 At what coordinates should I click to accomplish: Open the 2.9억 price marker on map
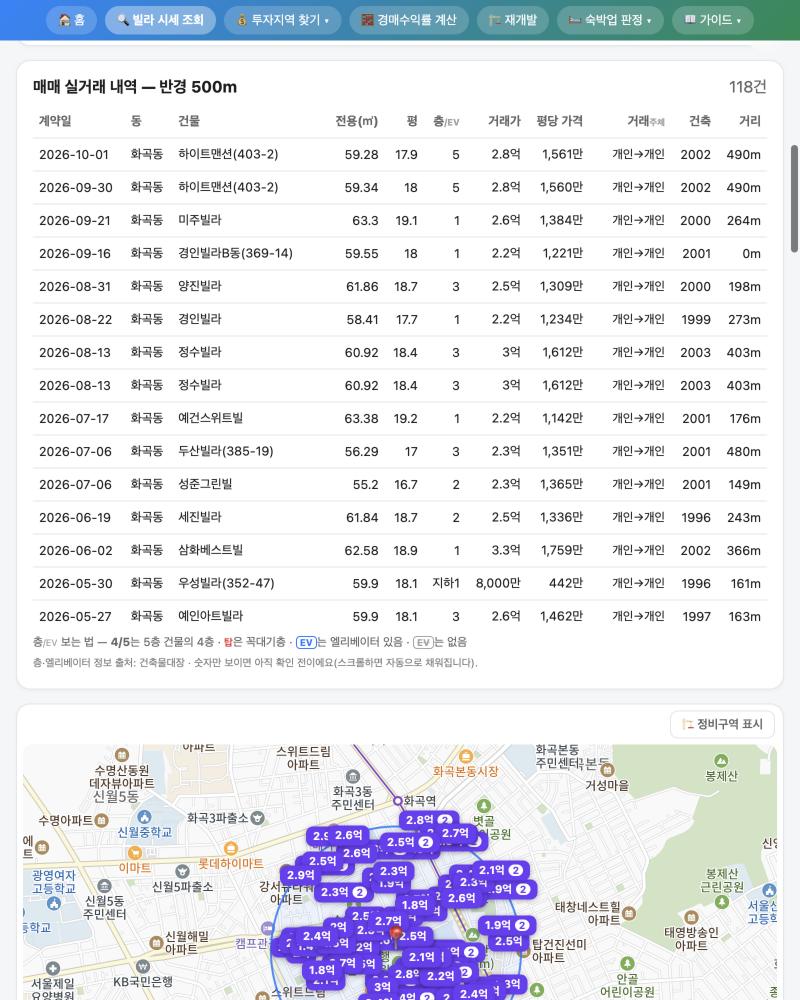pyautogui.click(x=300, y=875)
